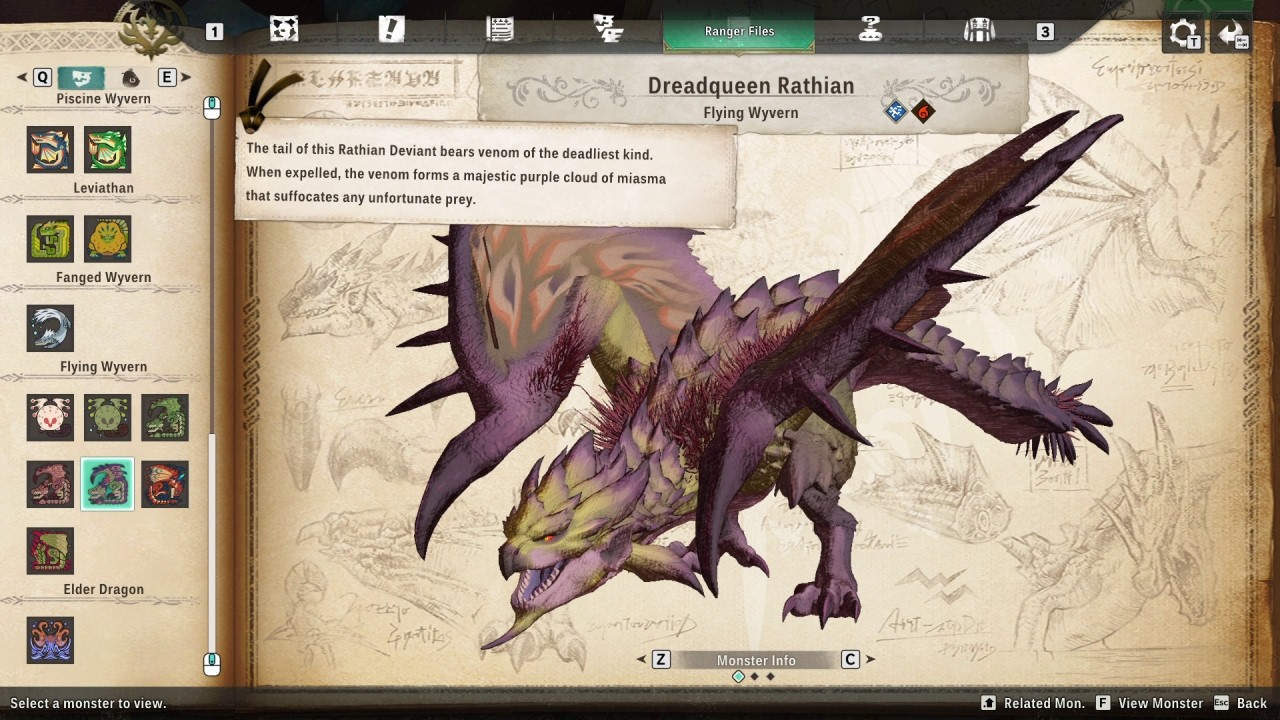Click the guild crest emblem at top left
The width and height of the screenshot is (1280, 720).
pyautogui.click(x=153, y=32)
